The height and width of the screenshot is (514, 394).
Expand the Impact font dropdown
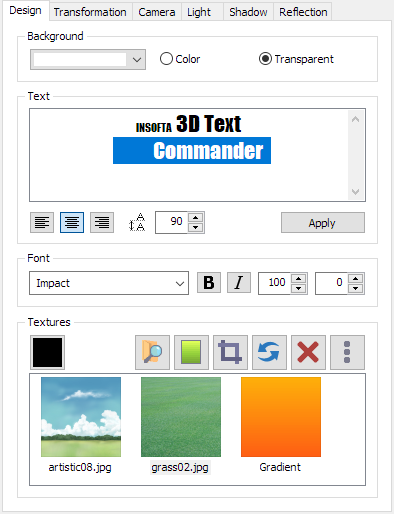(x=109, y=283)
